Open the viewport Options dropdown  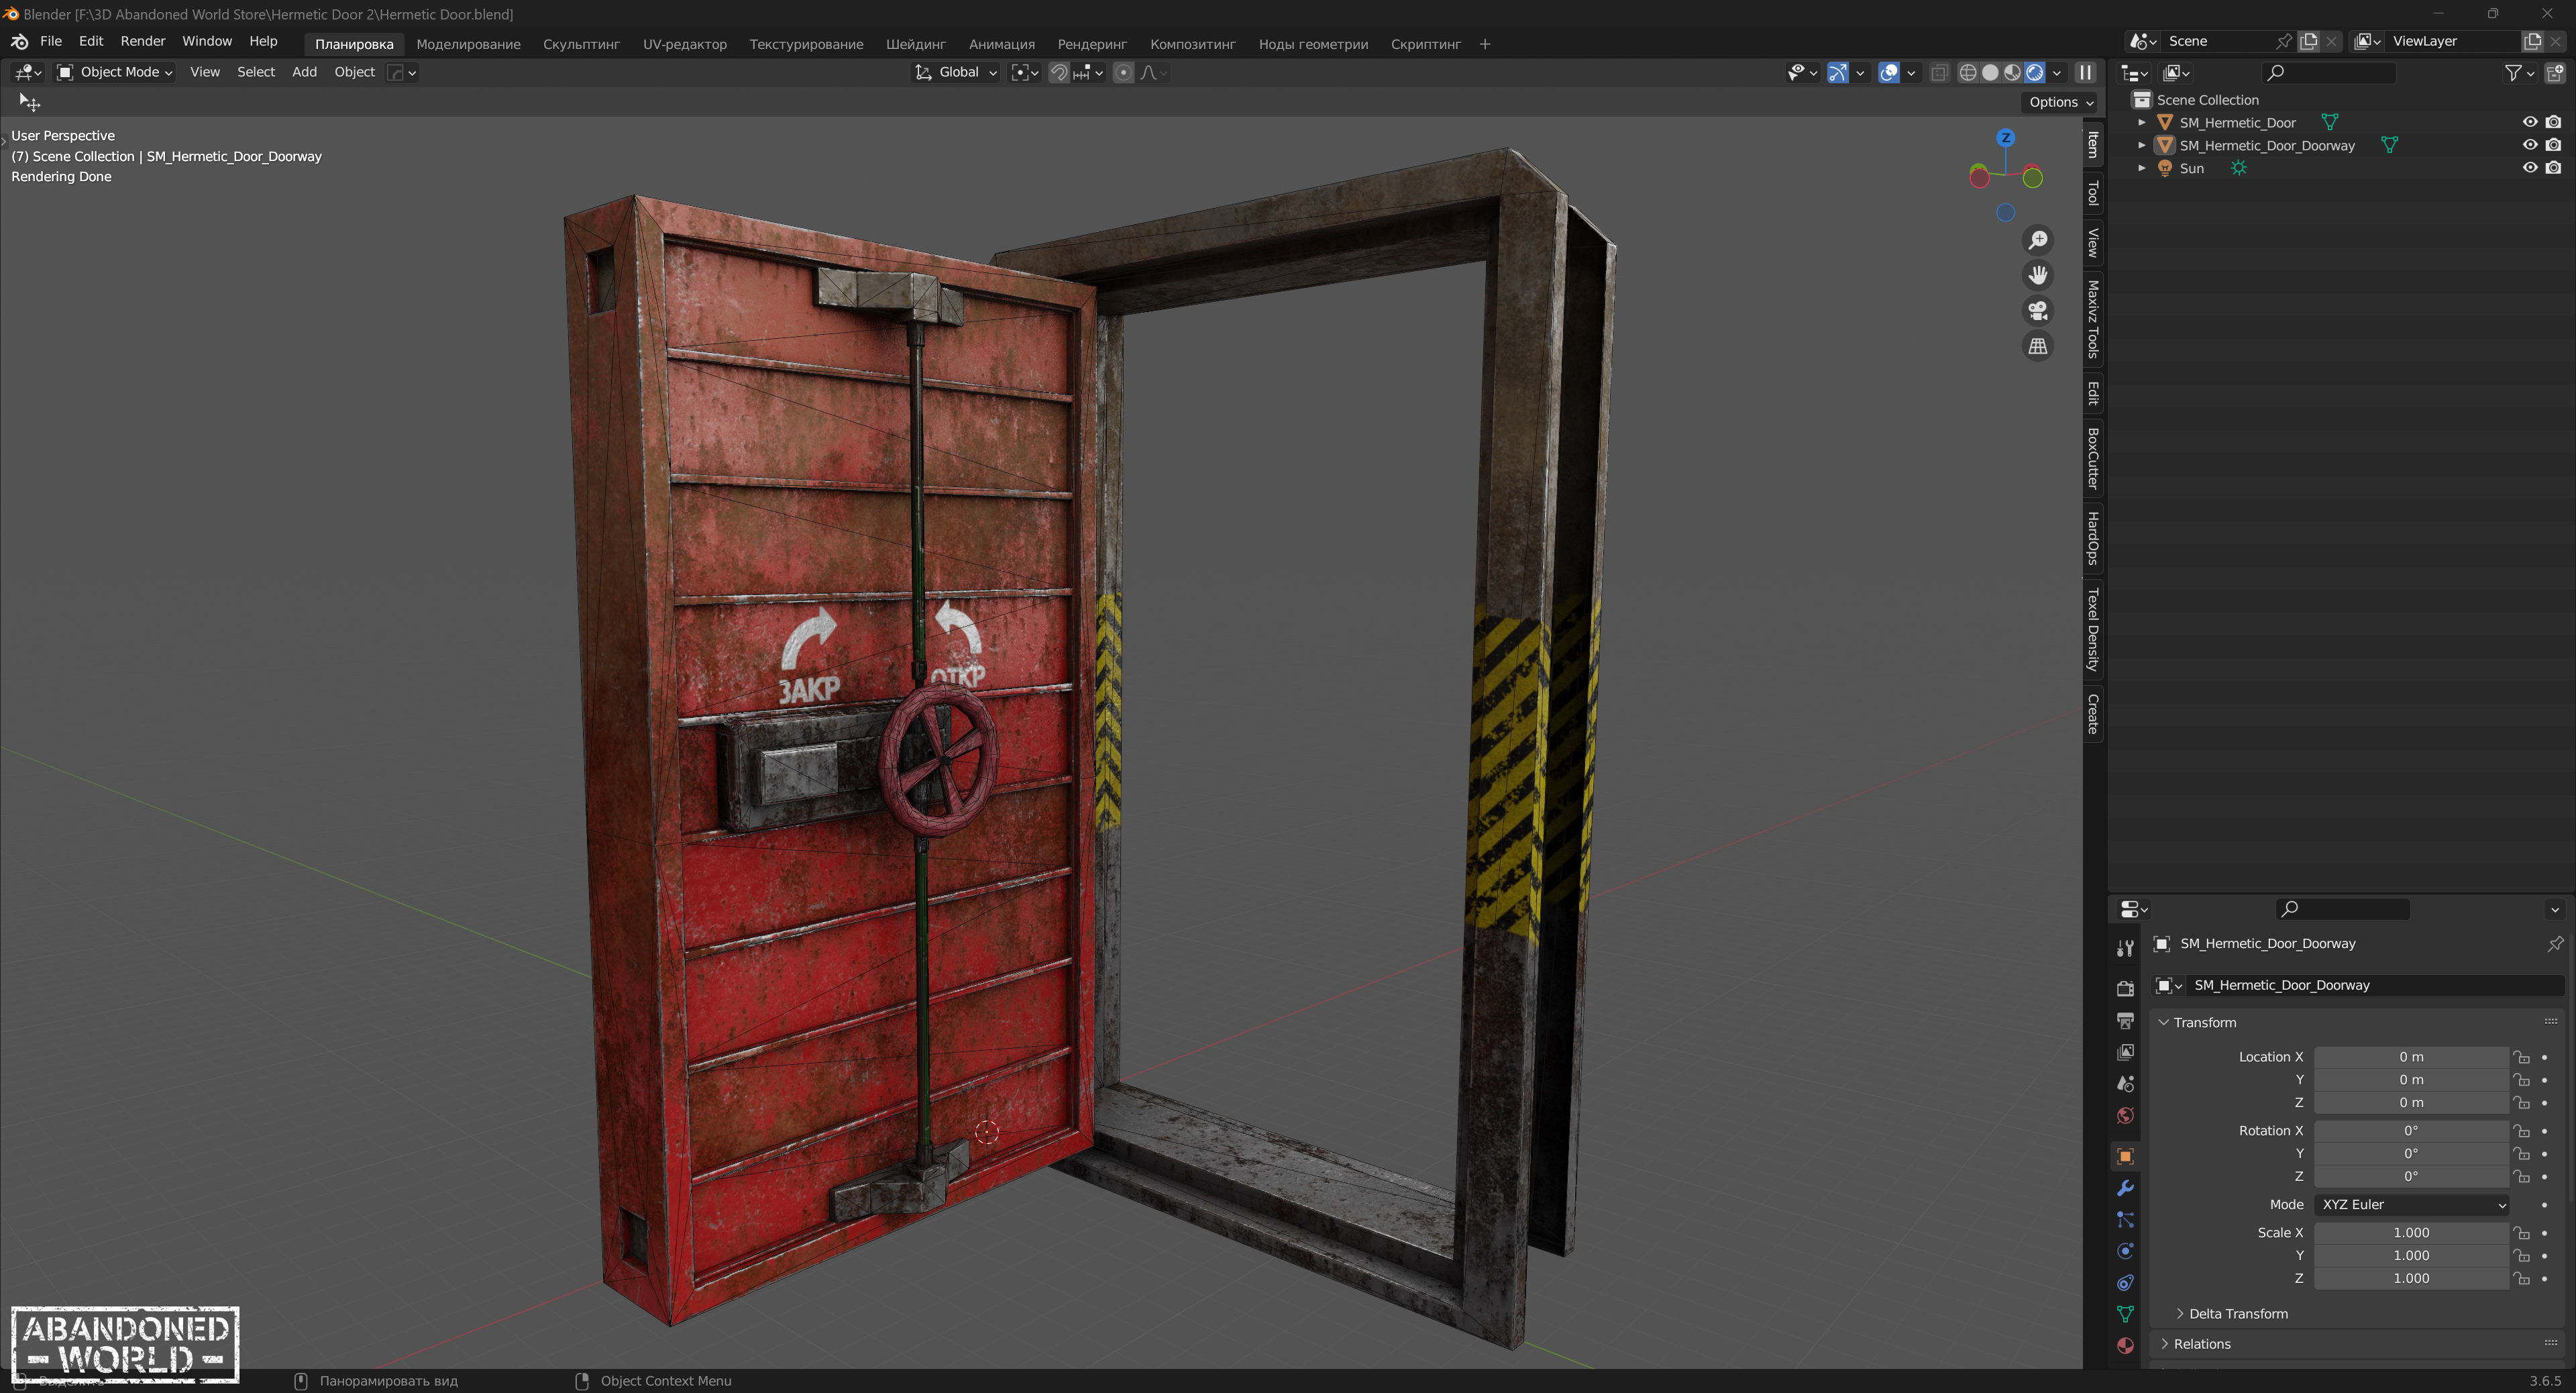(2060, 102)
